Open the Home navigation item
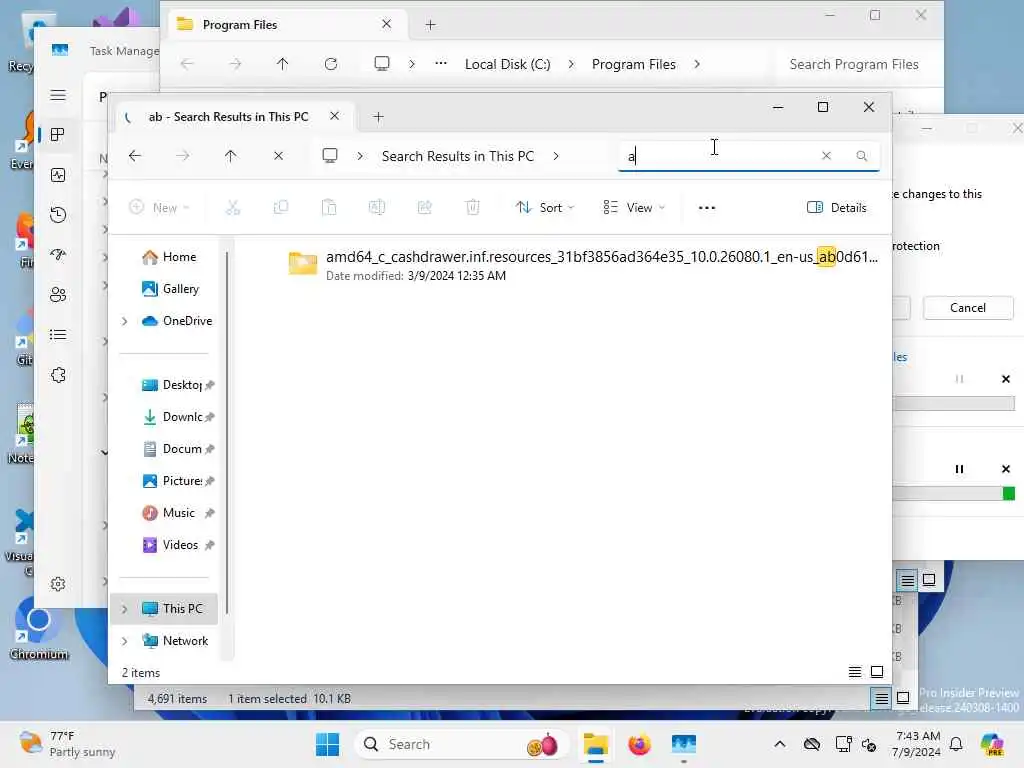 169,257
